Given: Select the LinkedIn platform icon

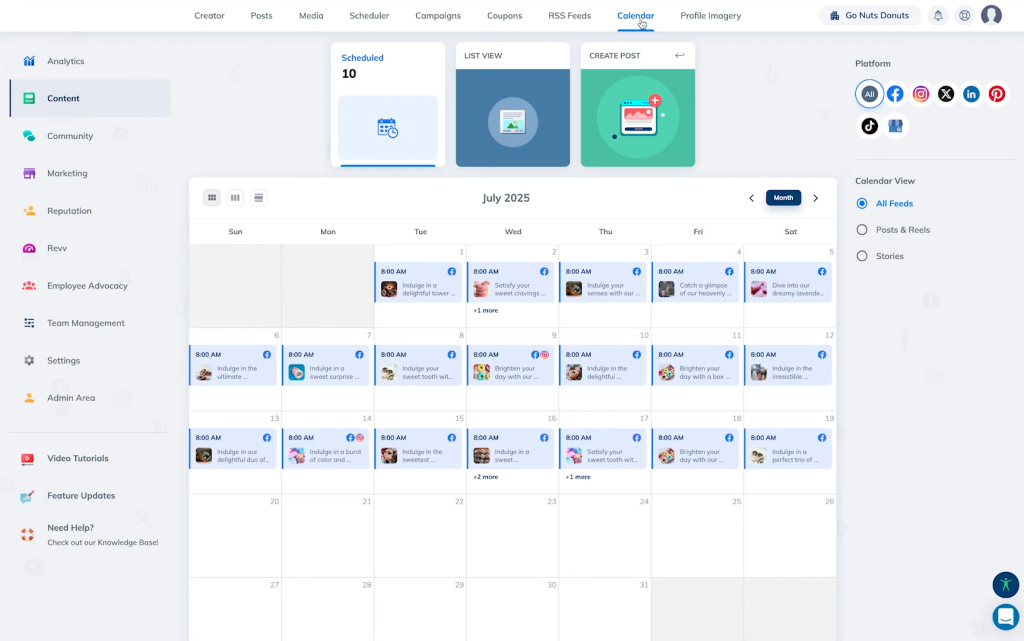Looking at the screenshot, I should point(970,93).
